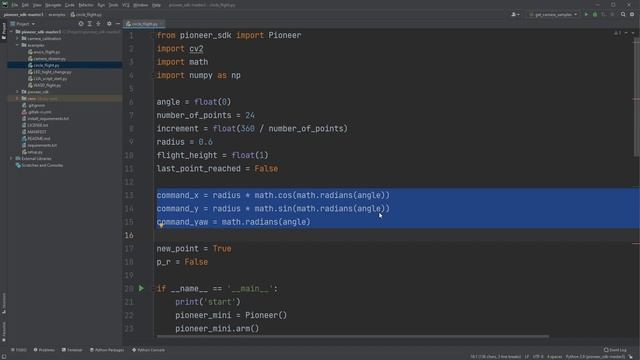Select README.md file
640x360 pixels.
click(x=35, y=138)
